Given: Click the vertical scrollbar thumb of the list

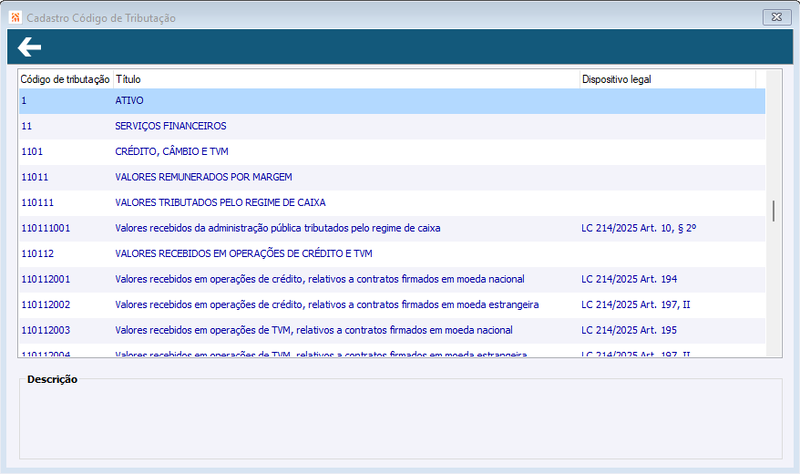Looking at the screenshot, I should 773,211.
